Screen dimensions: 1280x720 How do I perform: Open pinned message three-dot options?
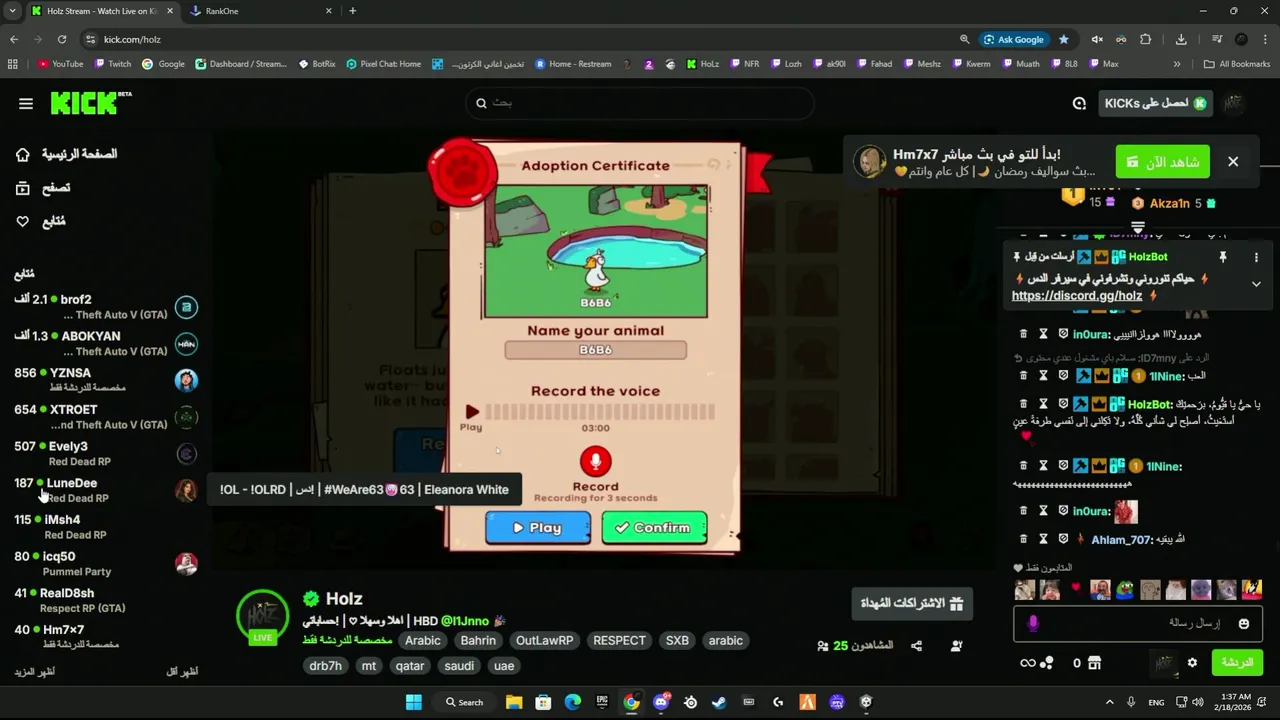click(x=1256, y=257)
